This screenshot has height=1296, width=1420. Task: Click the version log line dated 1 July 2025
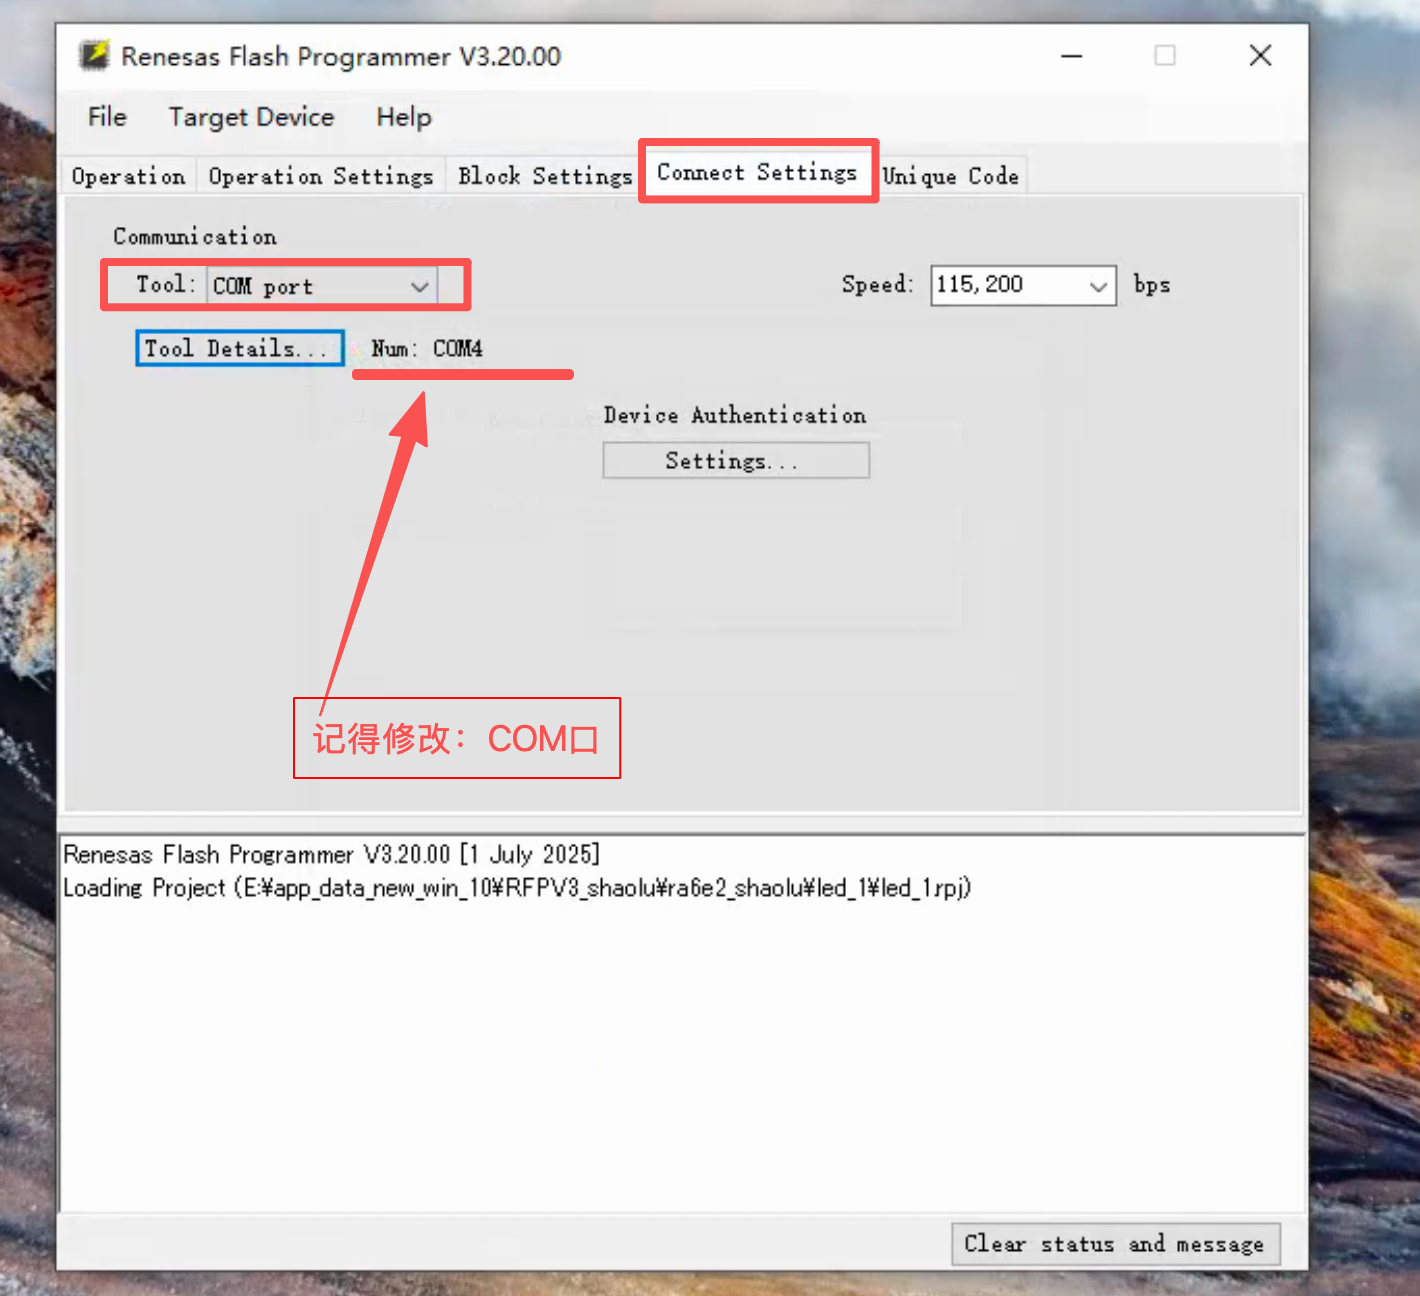click(x=331, y=854)
